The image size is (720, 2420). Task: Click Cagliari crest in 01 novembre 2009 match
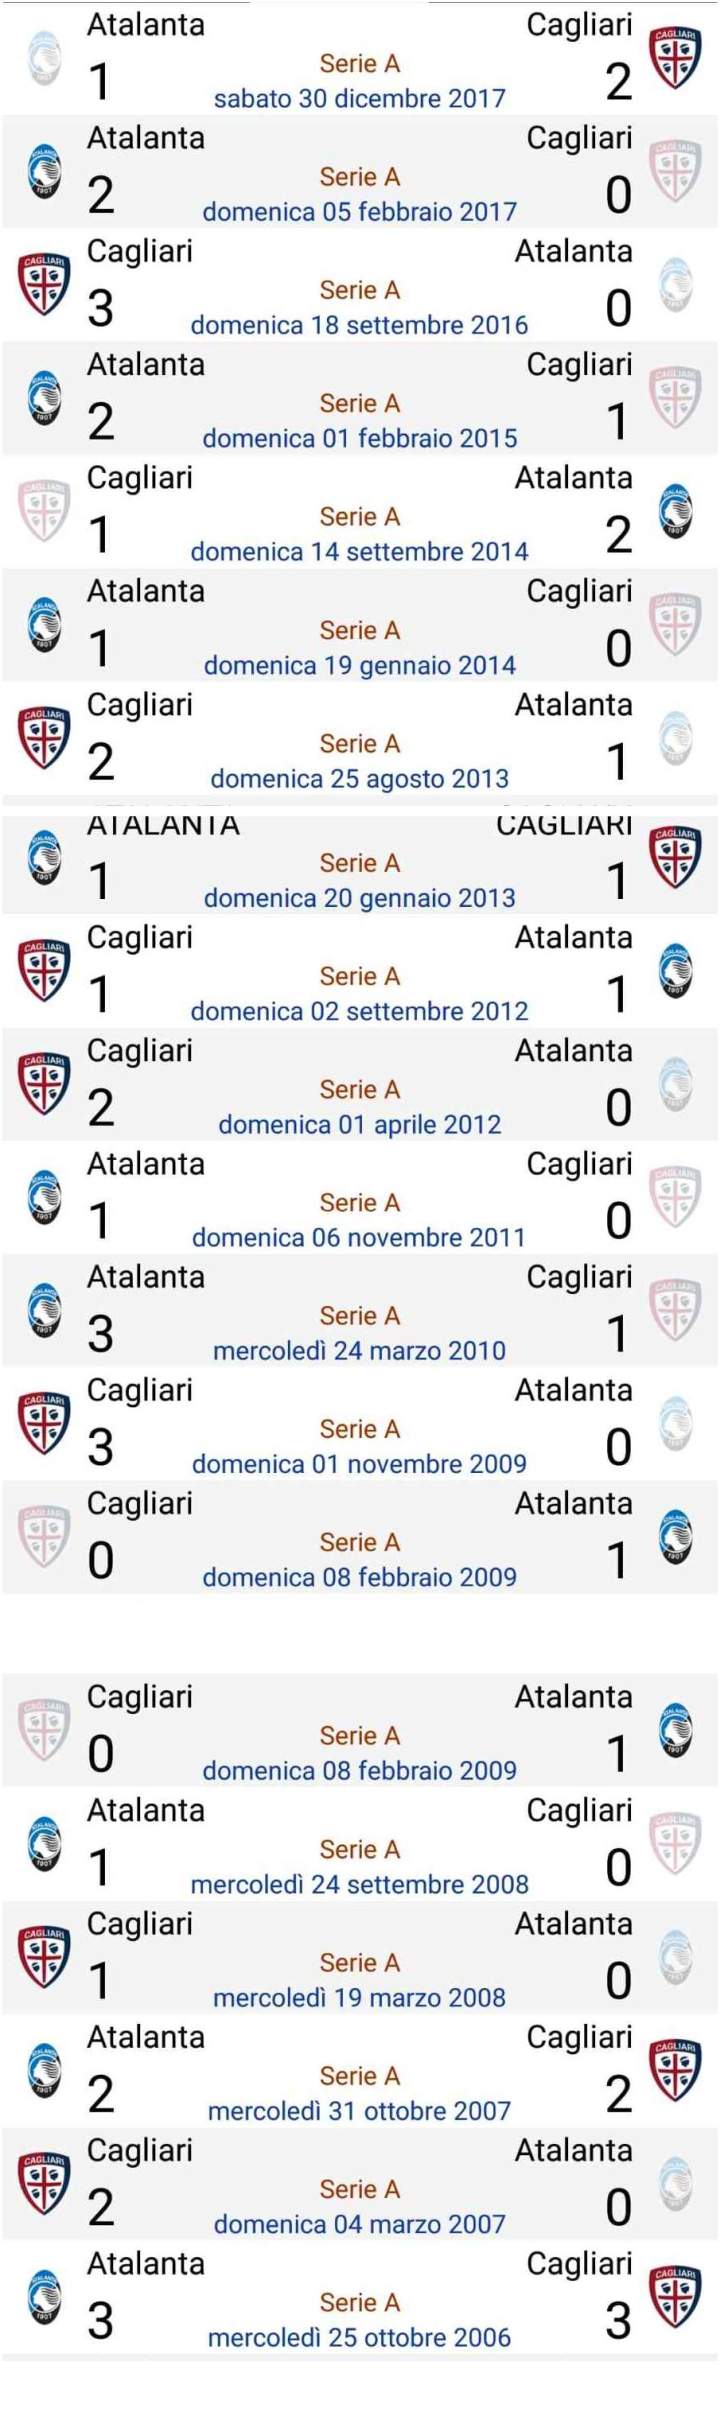[44, 1423]
